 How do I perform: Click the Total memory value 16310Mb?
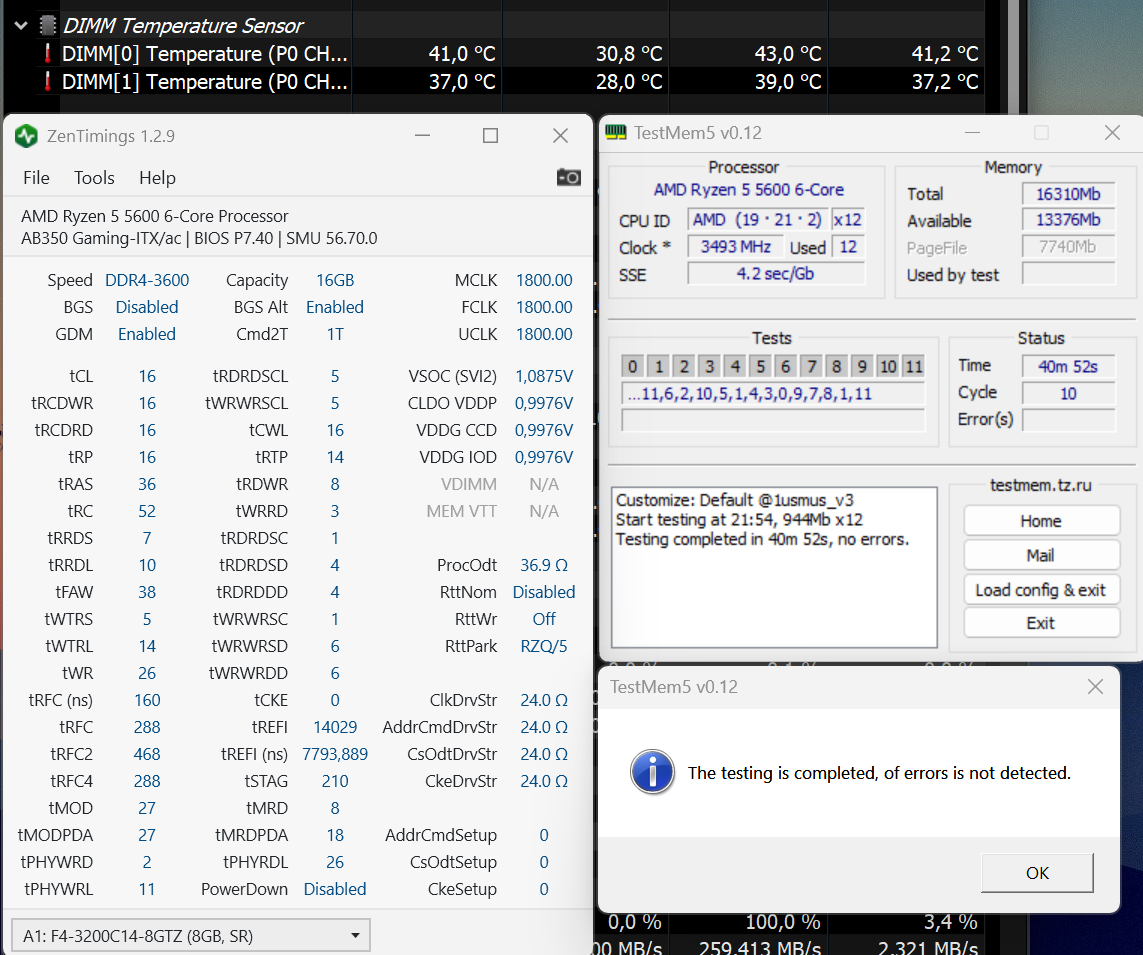[x=1069, y=194]
